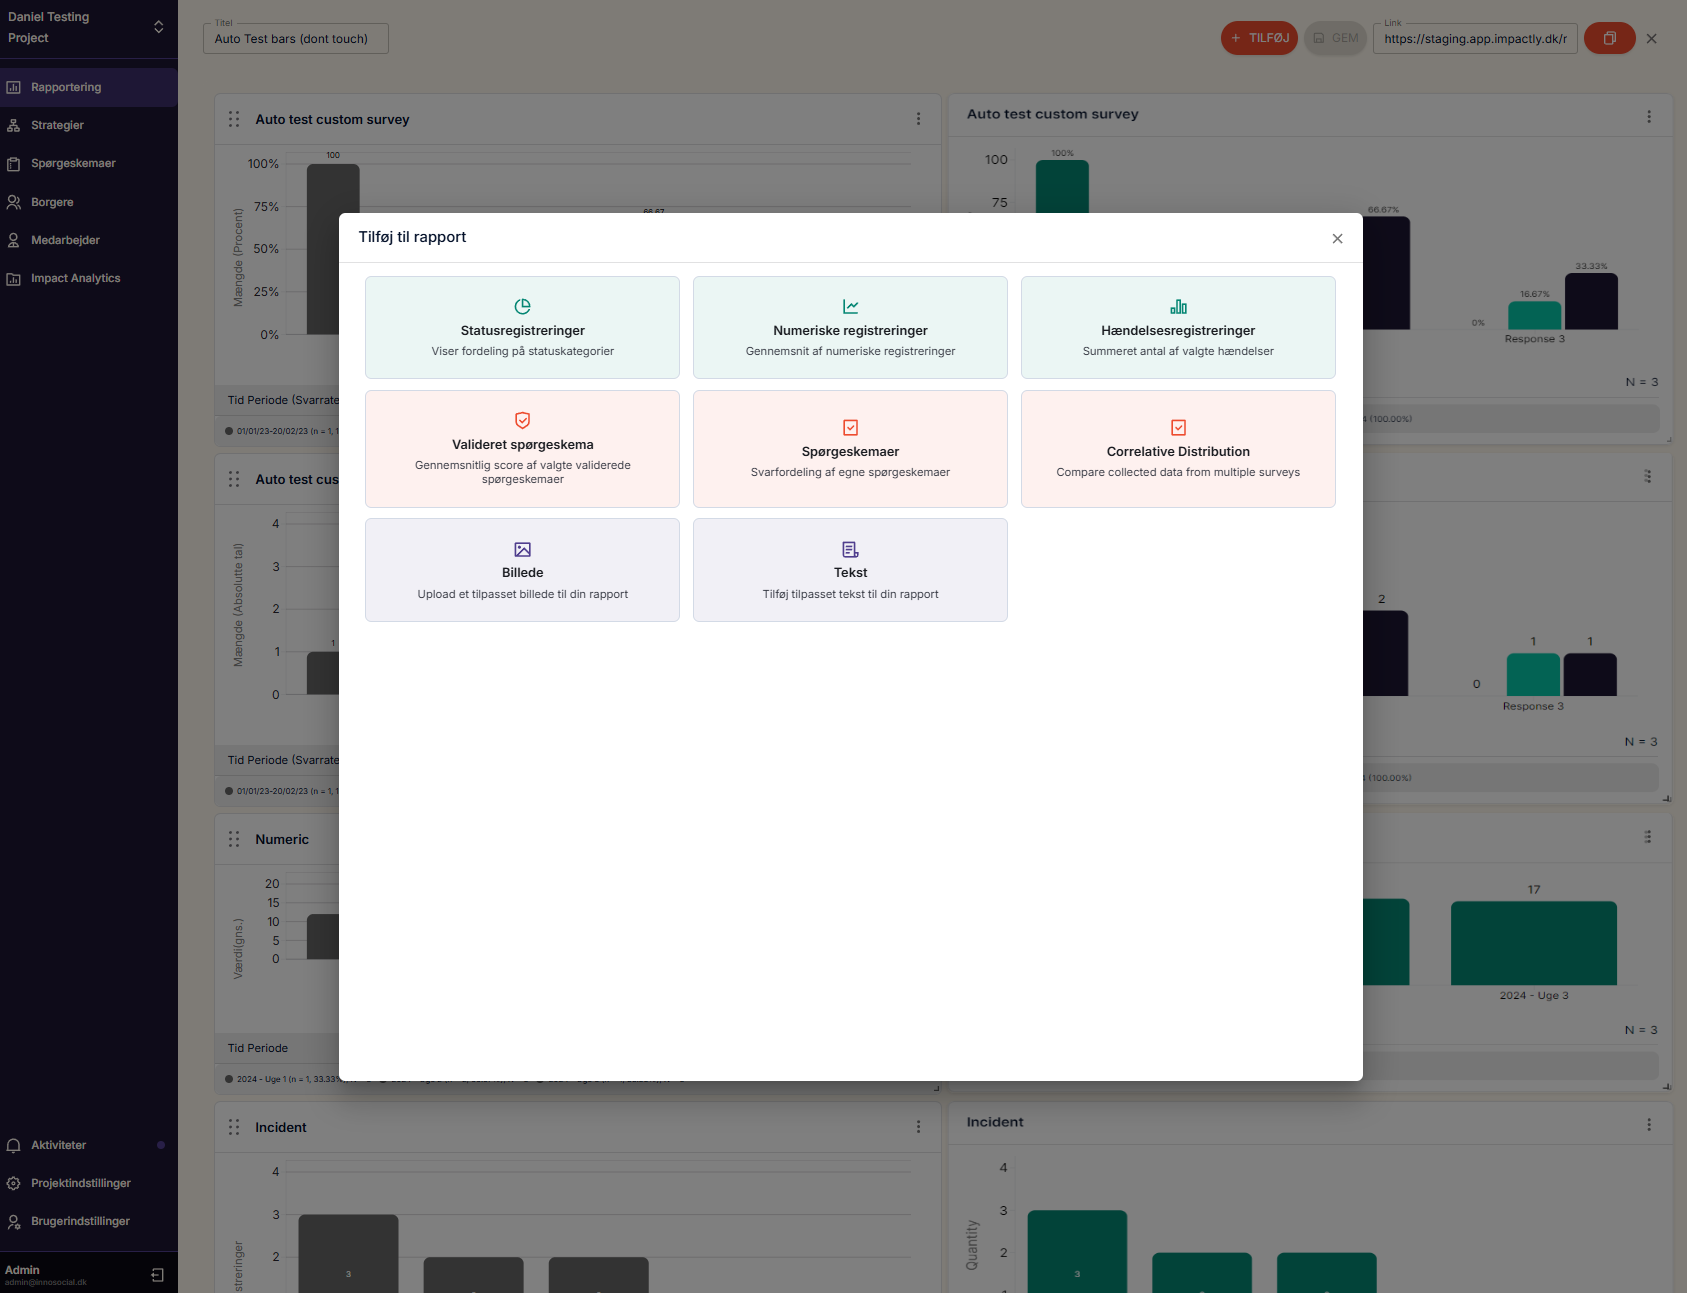Click the Borgere people icon
Screen dimensions: 1687x1293
(x=14, y=202)
